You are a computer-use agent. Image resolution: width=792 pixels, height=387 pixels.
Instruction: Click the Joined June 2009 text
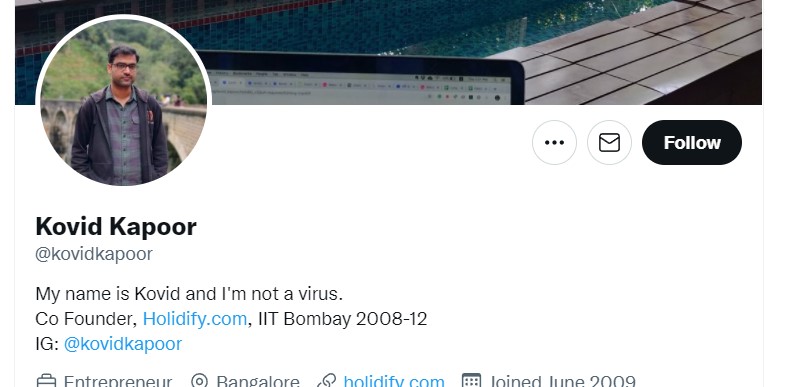[x=562, y=381]
